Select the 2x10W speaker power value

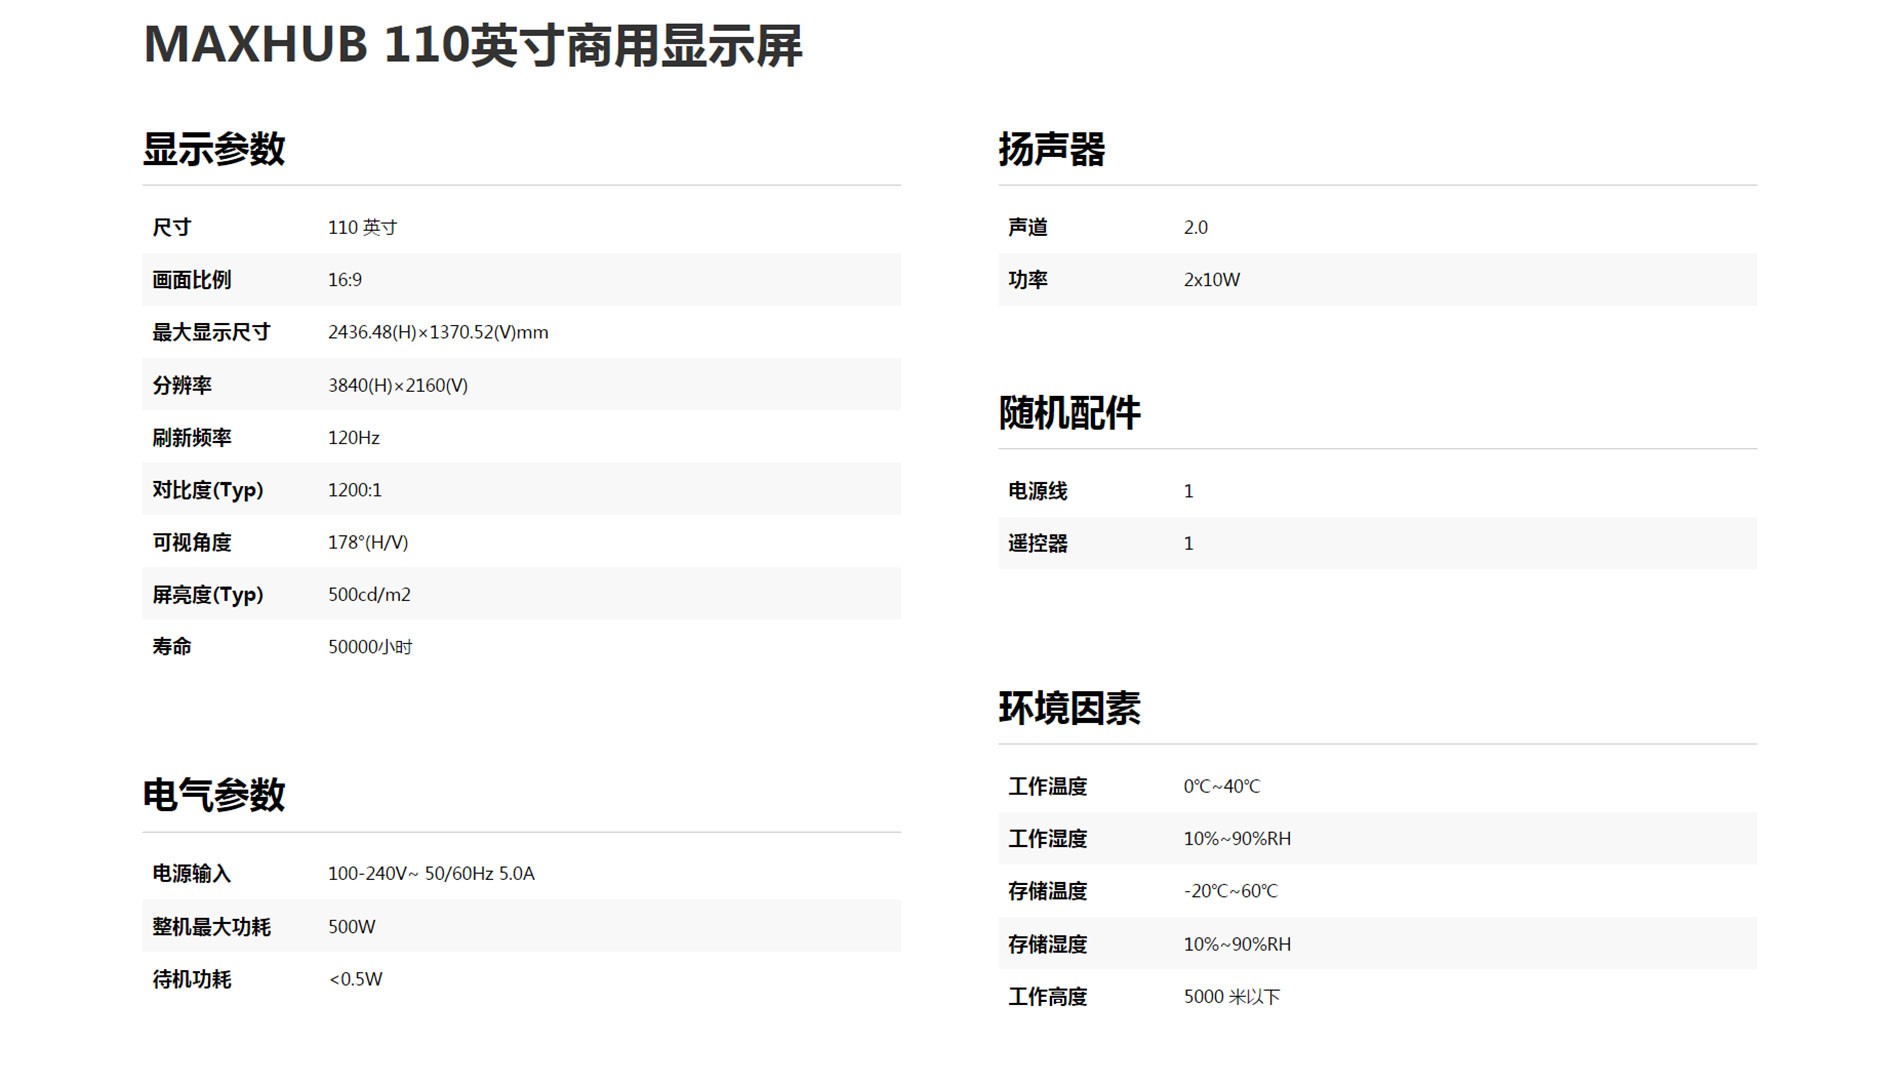1212,280
